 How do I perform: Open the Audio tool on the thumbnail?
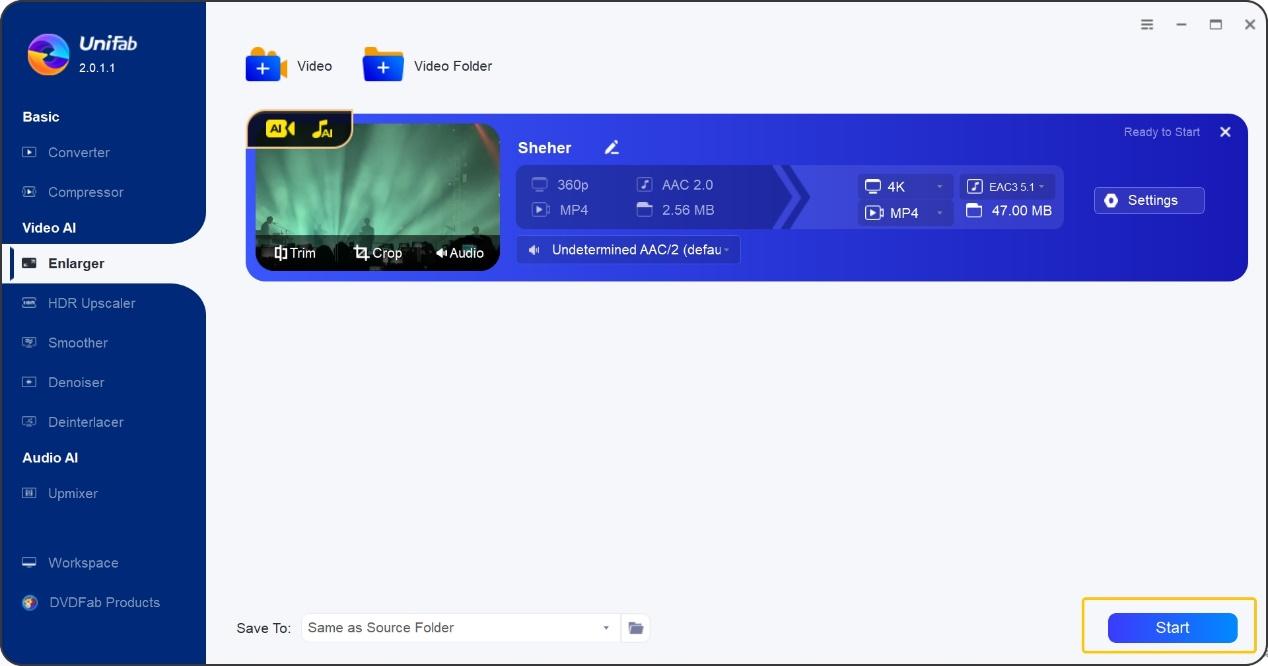[x=460, y=253]
